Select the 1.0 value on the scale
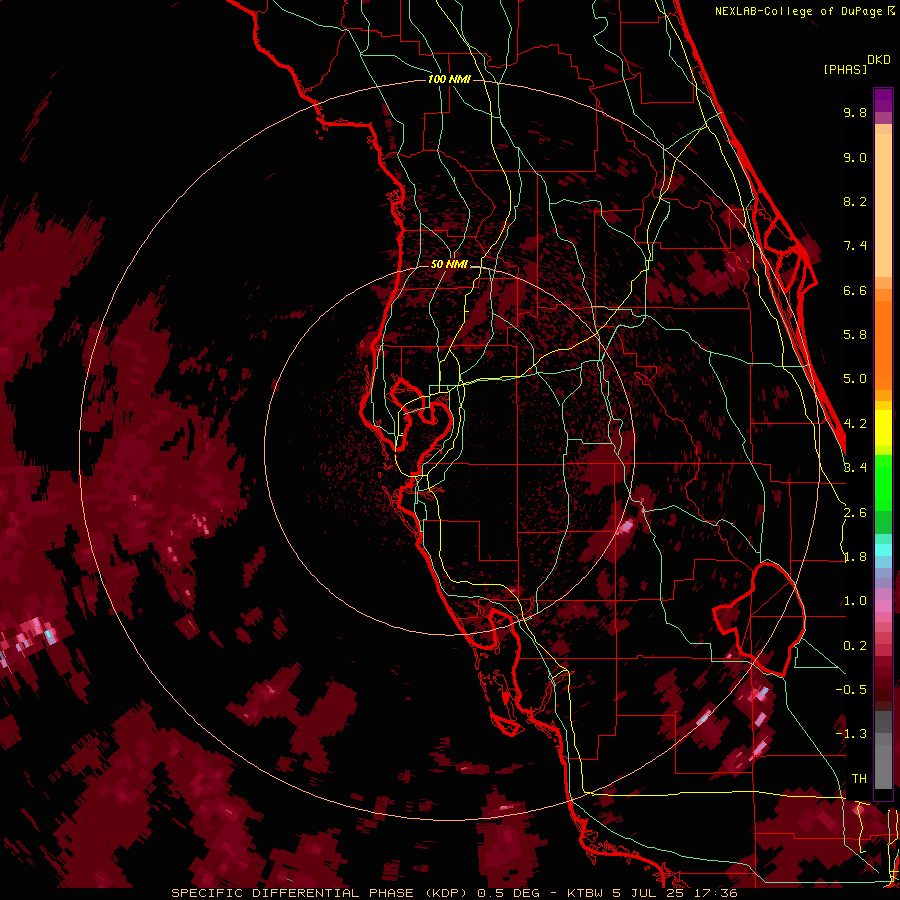 pyautogui.click(x=855, y=601)
